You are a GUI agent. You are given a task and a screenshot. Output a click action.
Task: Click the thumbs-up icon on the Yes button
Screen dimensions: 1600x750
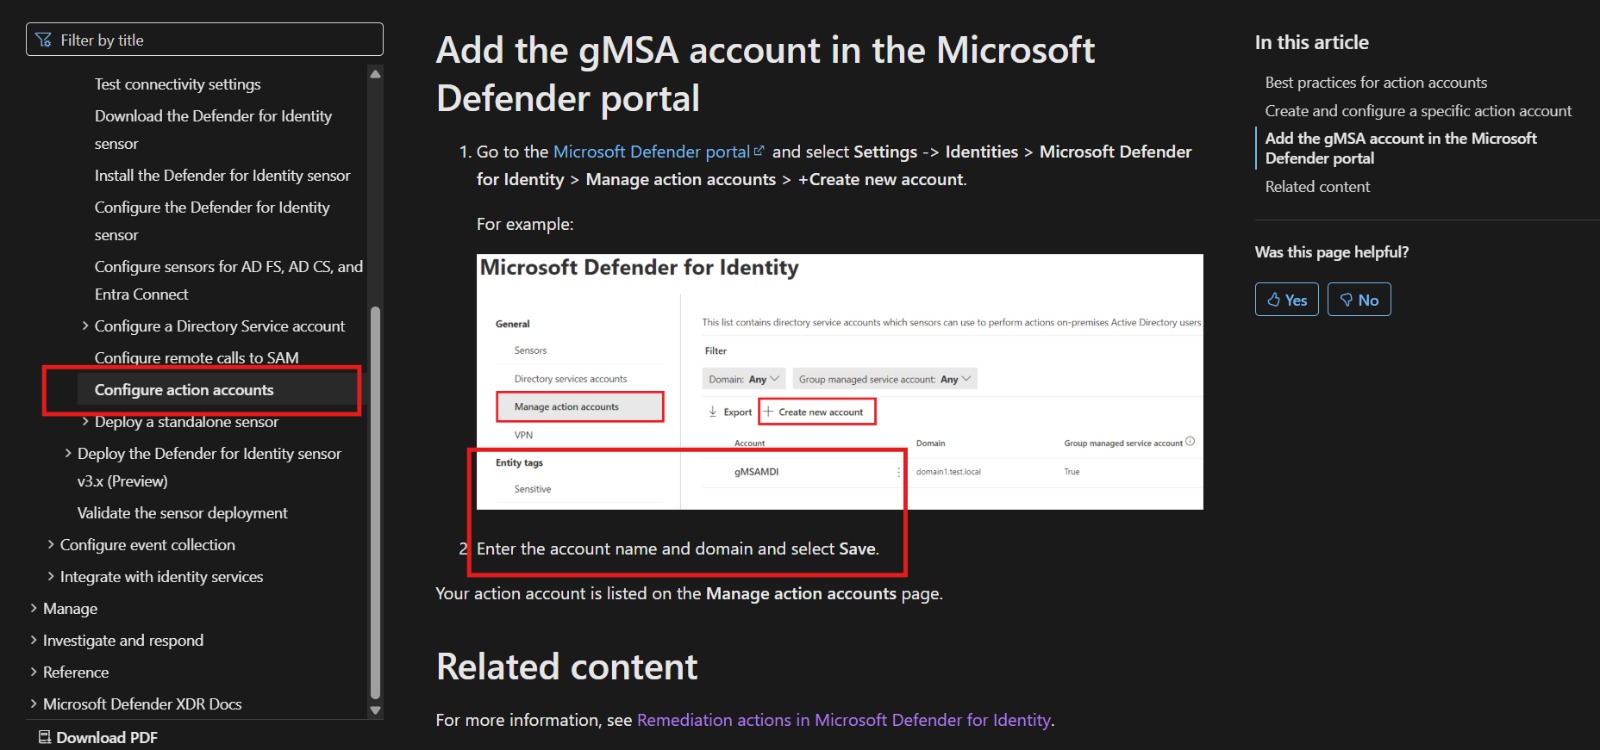1274,300
